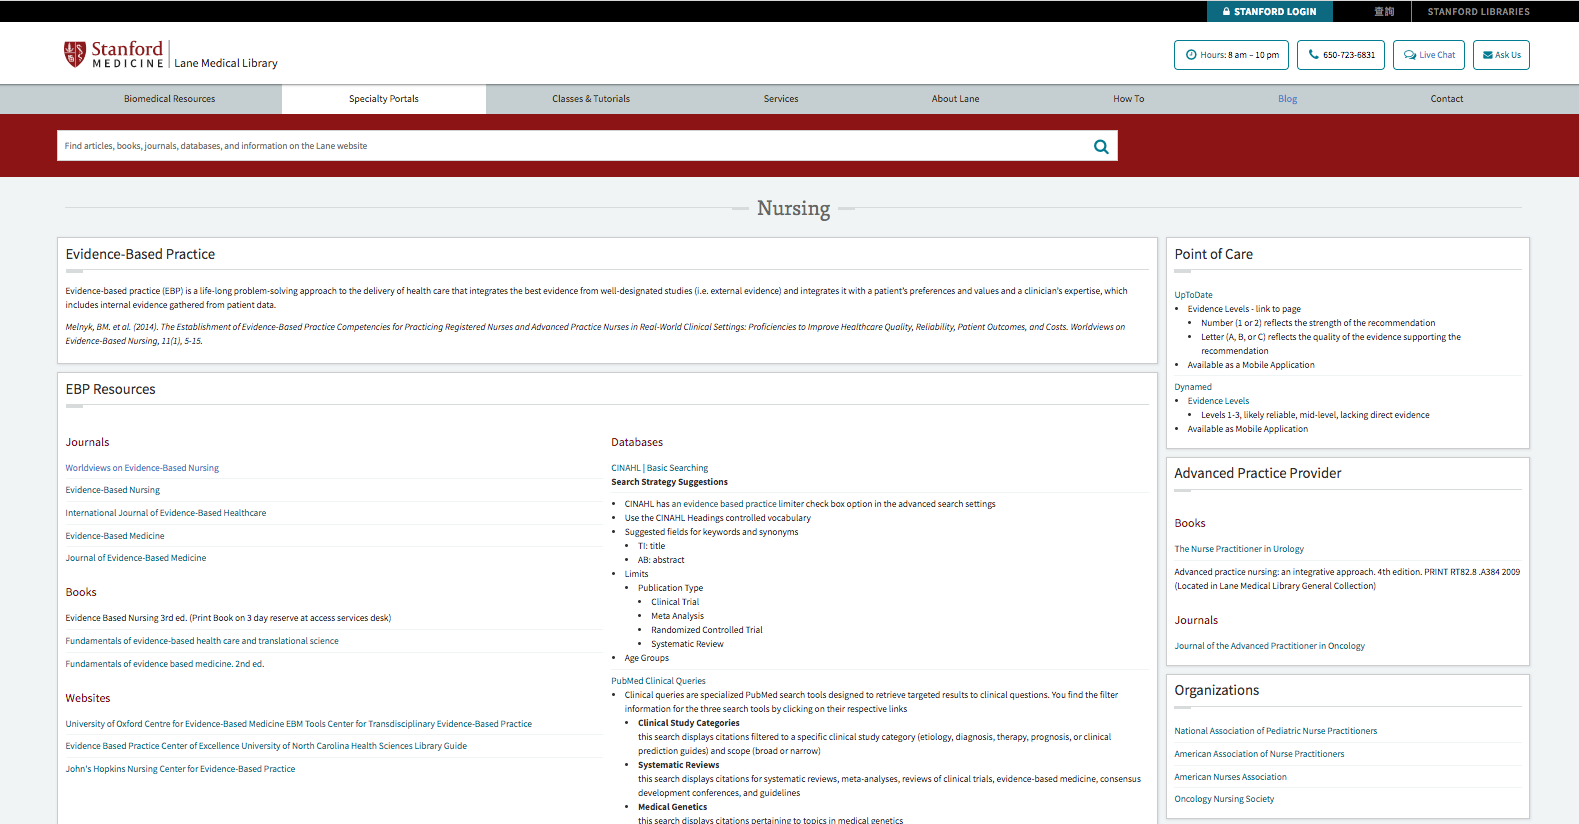Click the Chinese-character link in top bar
The height and width of the screenshot is (824, 1579).
(1384, 11)
